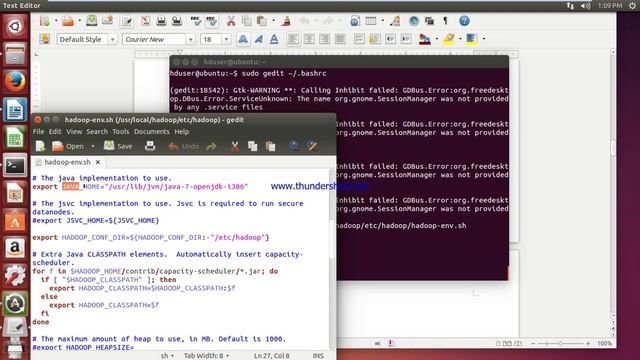Click the Clone Formatting paintbrush icon

tap(286, 21)
